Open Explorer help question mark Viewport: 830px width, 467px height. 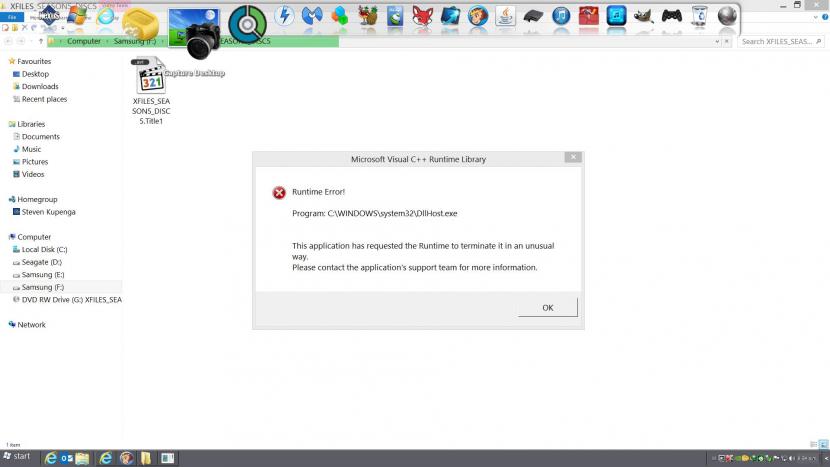(x=825, y=17)
